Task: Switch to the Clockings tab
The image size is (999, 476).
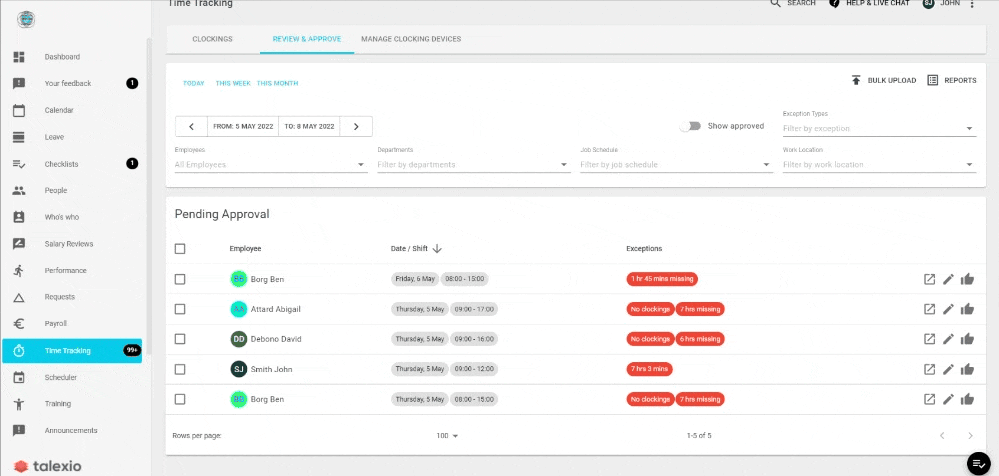Action: (x=212, y=39)
